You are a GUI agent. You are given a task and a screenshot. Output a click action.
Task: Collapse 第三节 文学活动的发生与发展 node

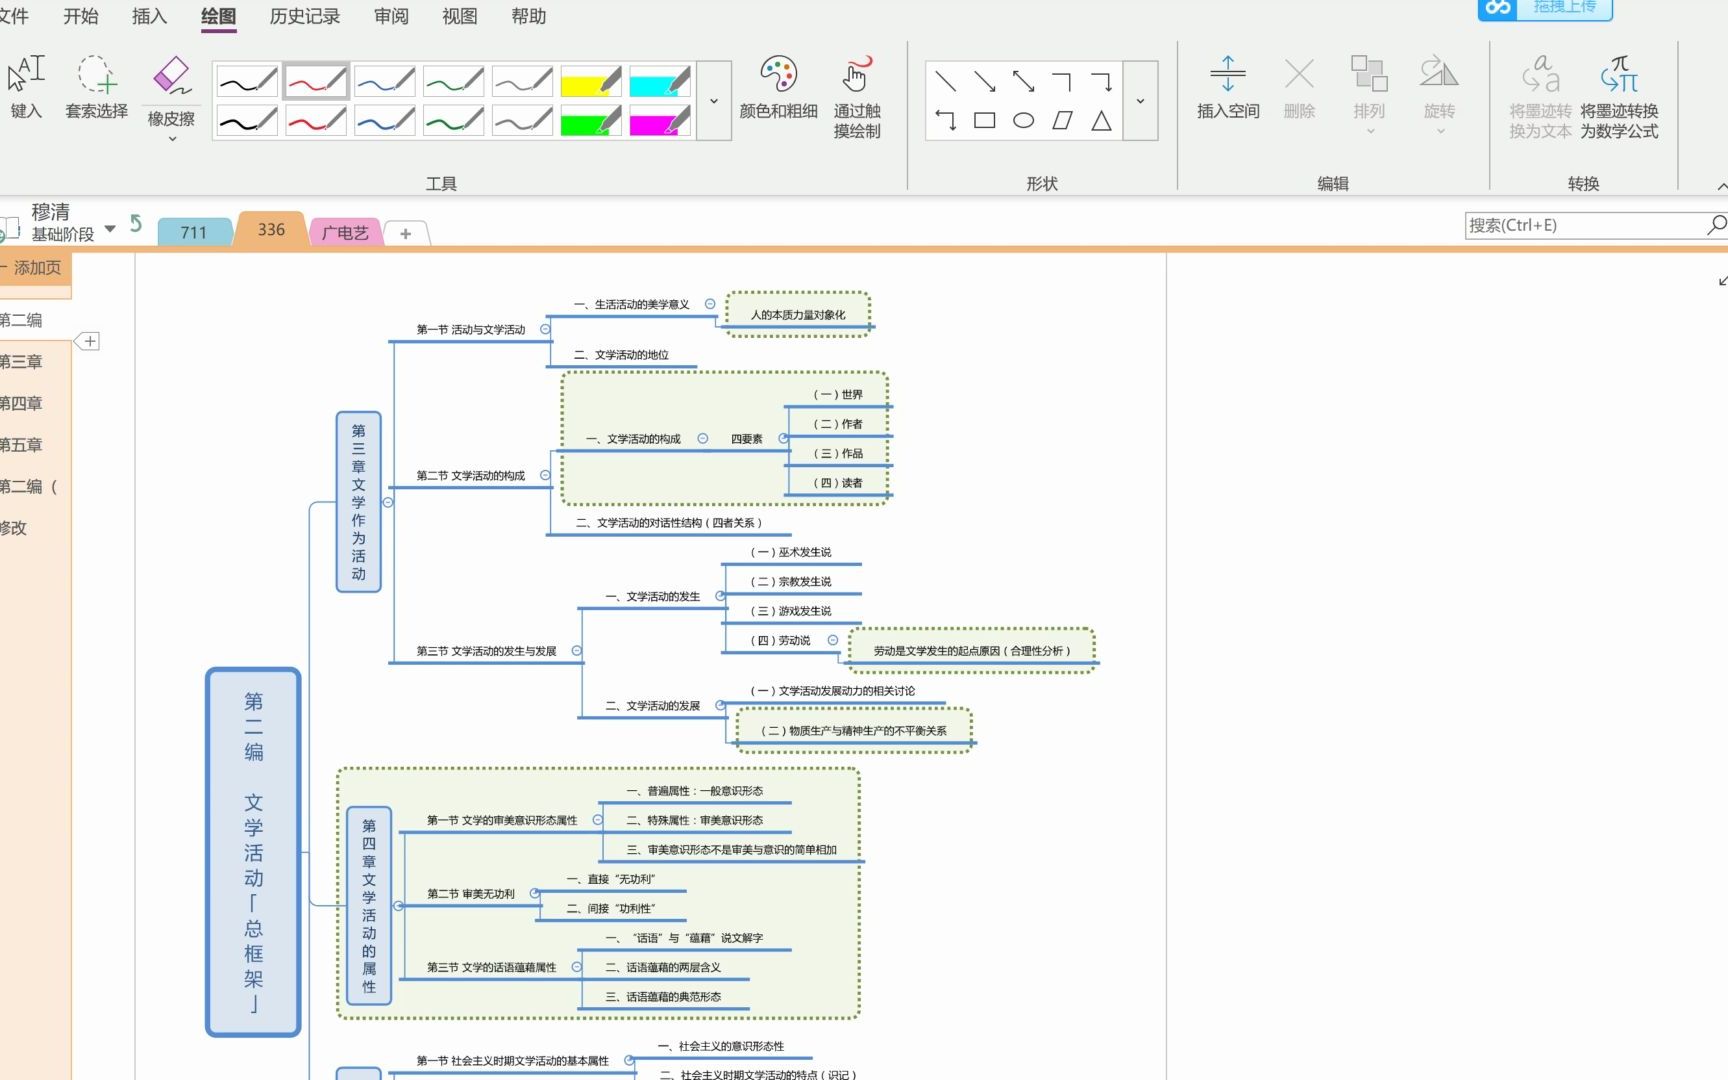[x=577, y=650]
